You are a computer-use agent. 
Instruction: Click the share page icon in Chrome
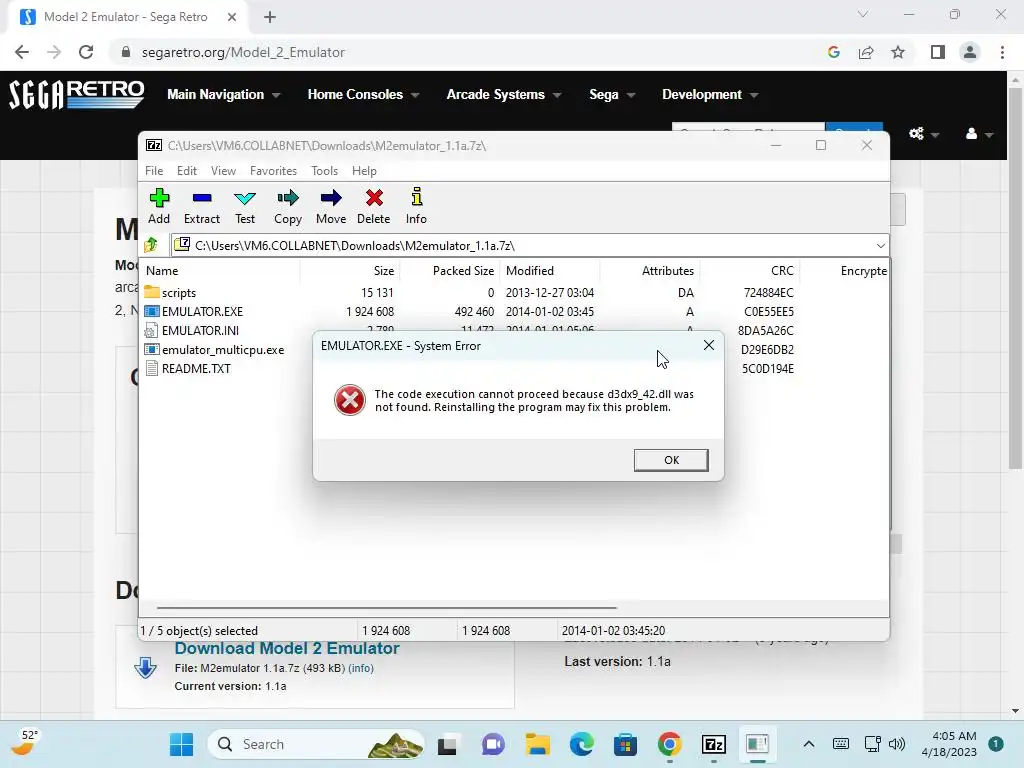click(866, 52)
